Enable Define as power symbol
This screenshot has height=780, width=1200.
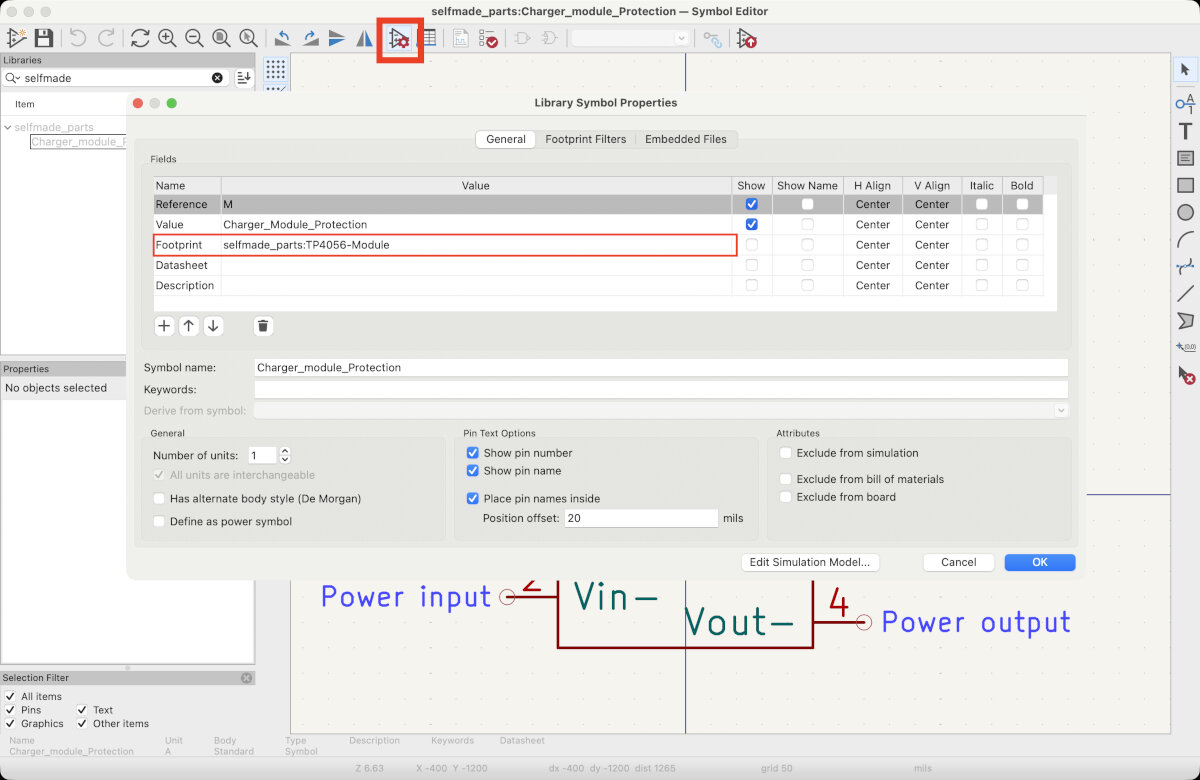159,521
